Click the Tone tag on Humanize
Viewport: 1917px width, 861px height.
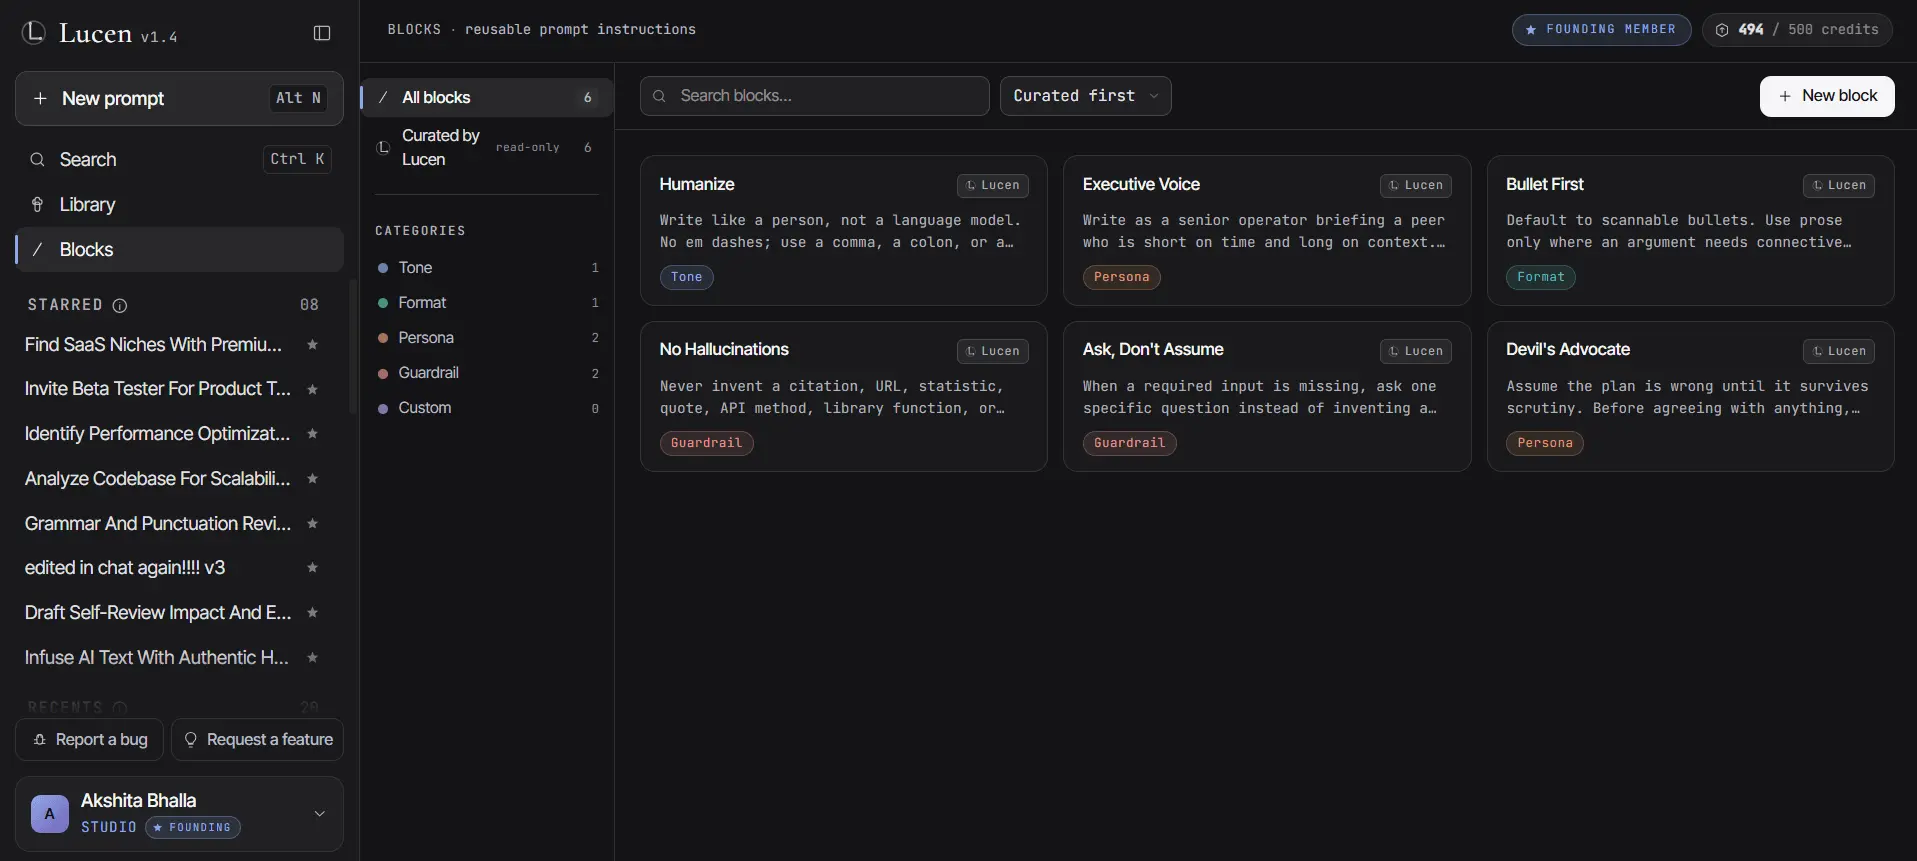[686, 277]
